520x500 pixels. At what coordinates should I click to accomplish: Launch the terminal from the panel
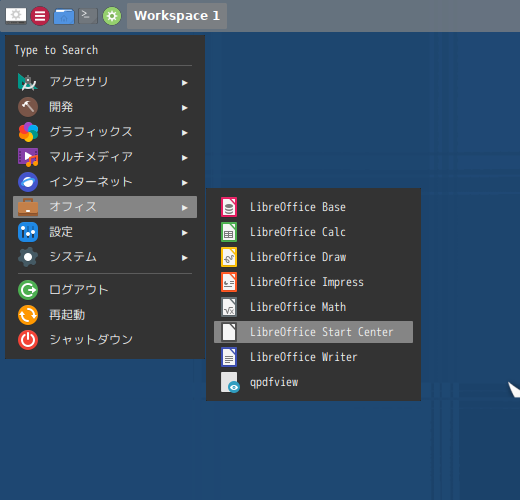pos(88,16)
